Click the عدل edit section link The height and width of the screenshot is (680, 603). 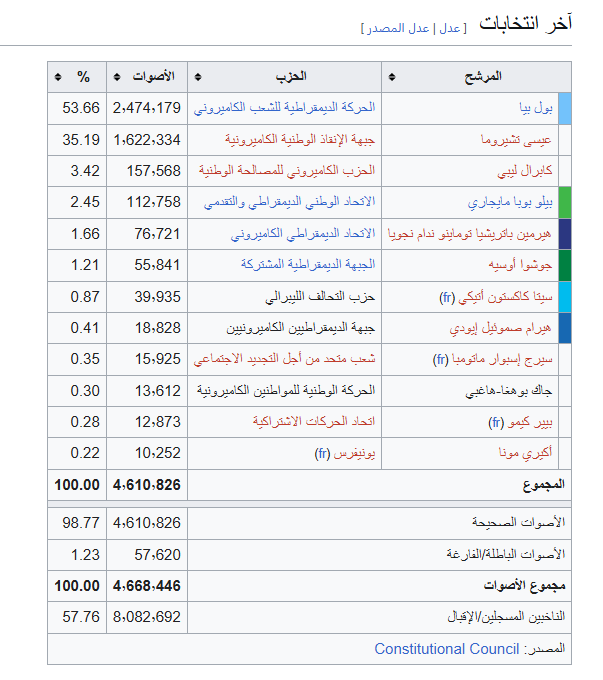(449, 29)
